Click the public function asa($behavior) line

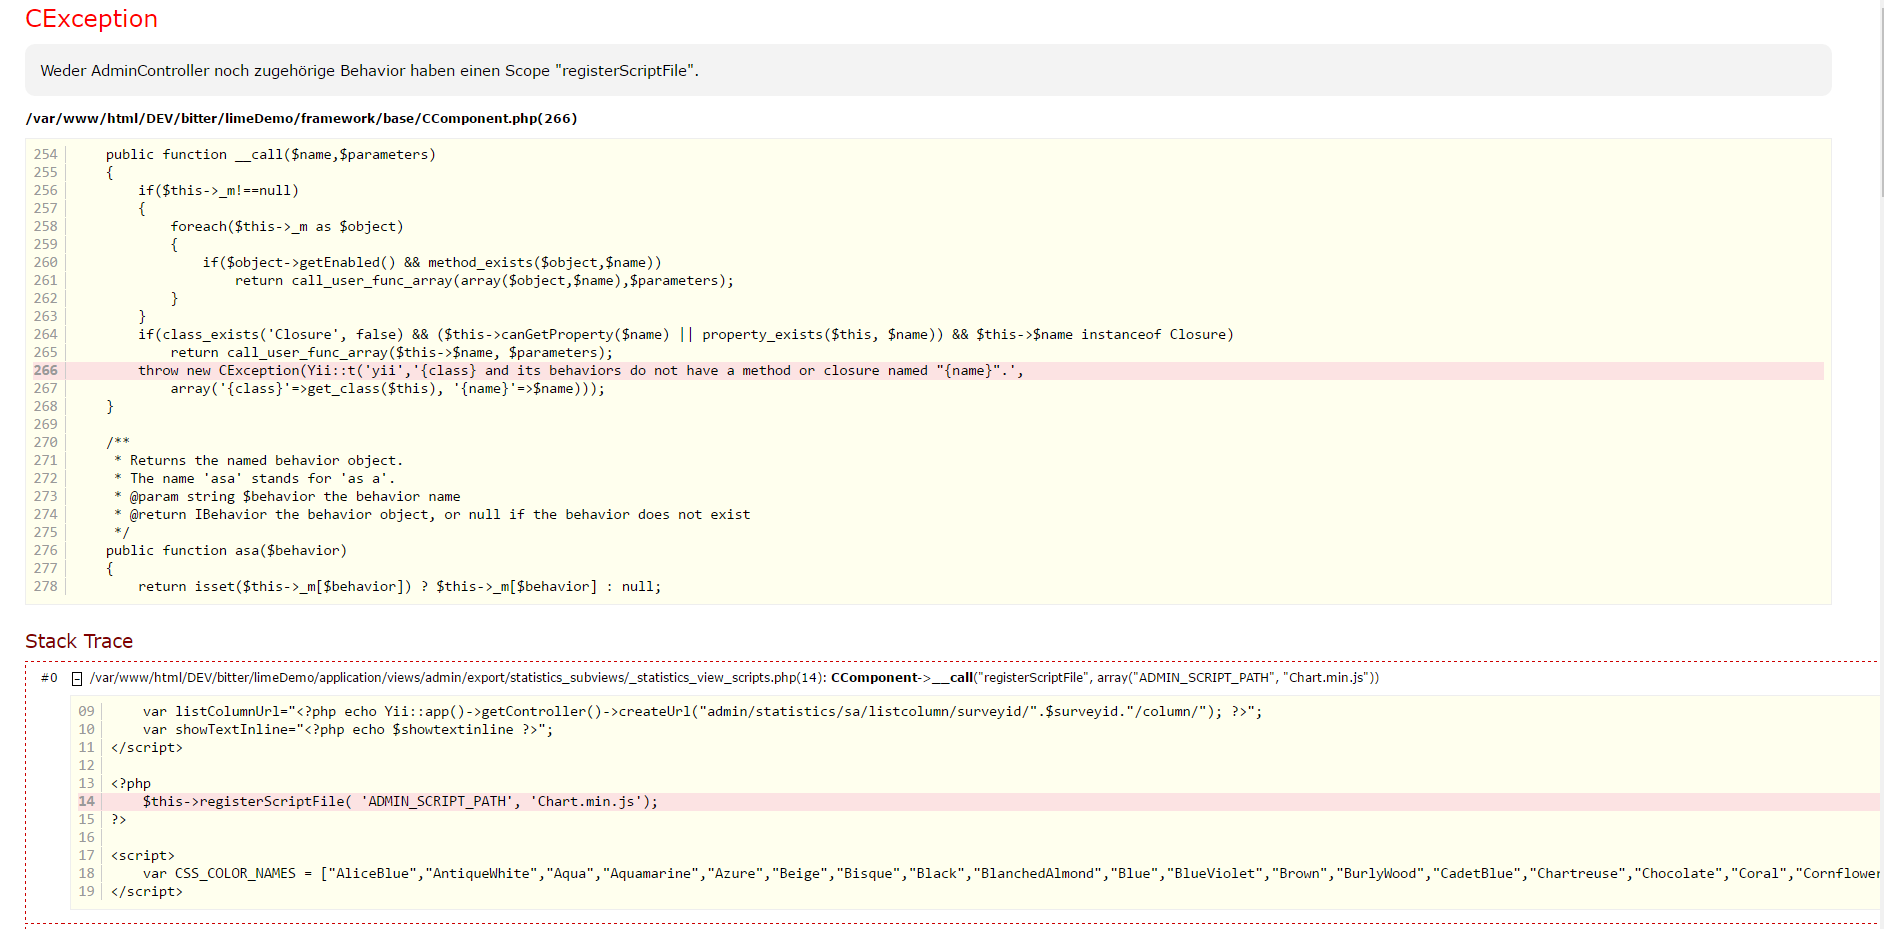click(226, 551)
